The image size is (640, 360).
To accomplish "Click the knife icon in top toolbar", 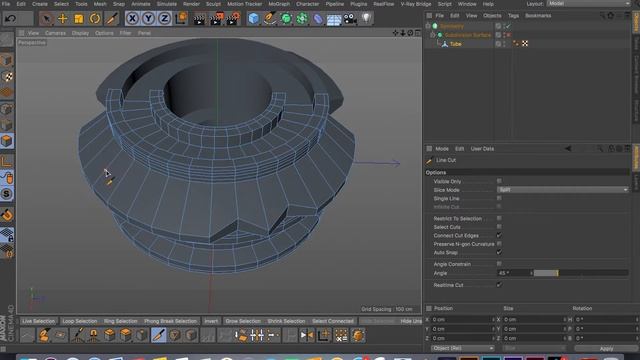I will (111, 18).
